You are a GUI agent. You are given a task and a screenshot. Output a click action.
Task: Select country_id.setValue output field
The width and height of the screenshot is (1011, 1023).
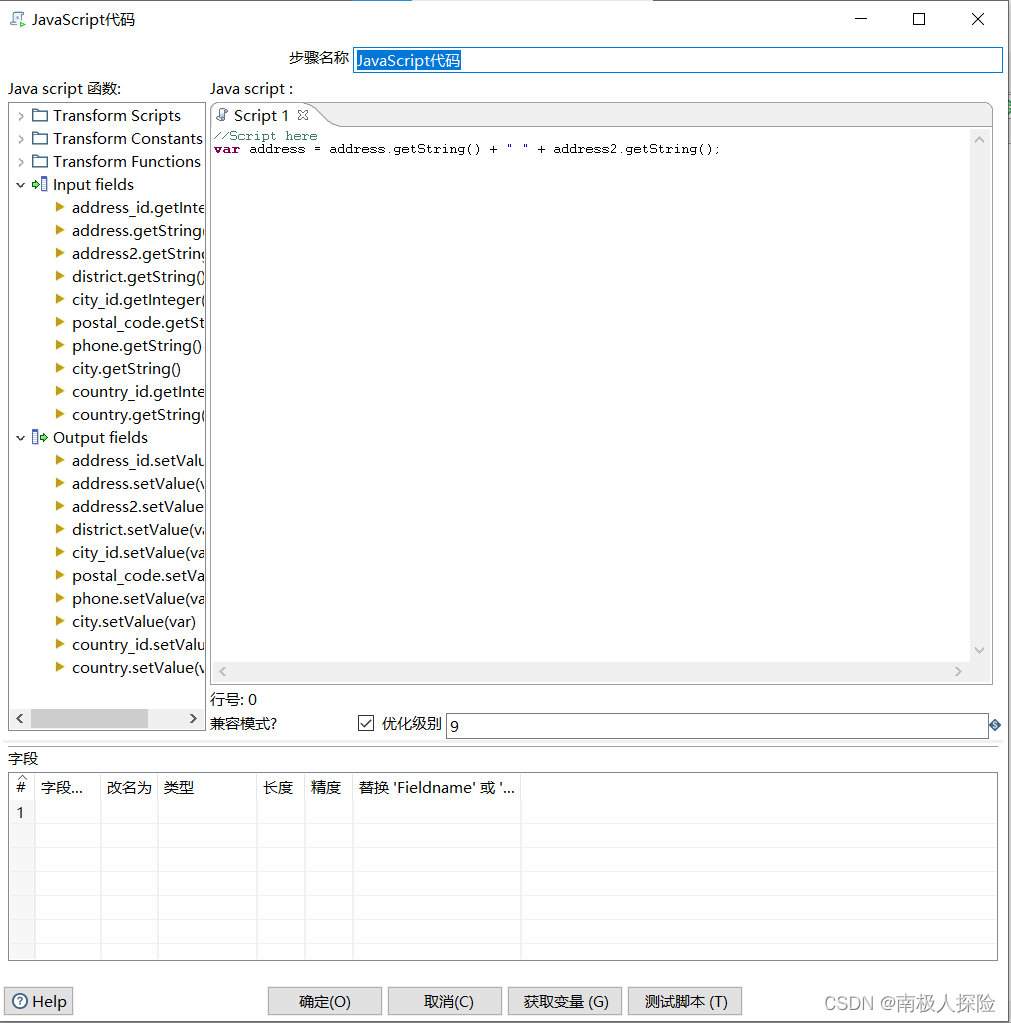click(x=138, y=645)
